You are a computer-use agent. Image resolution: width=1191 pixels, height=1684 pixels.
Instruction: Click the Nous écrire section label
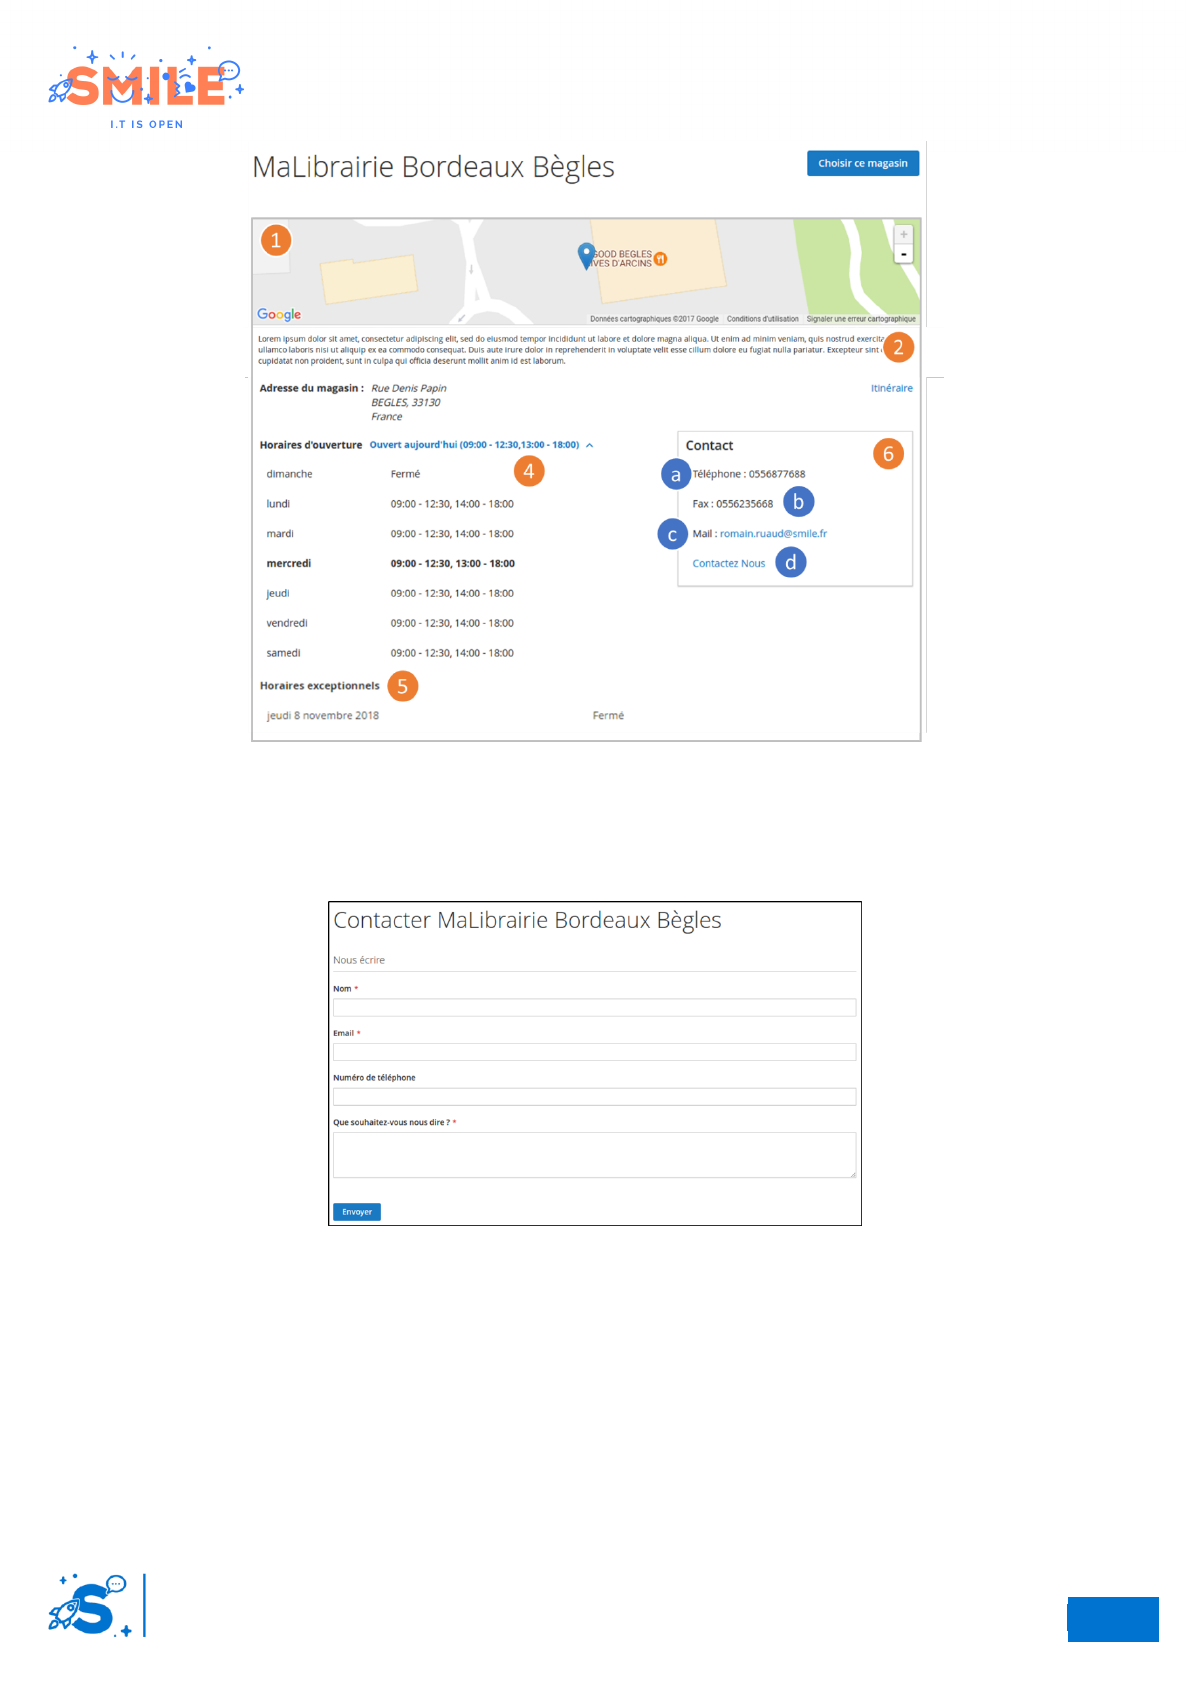[359, 960]
